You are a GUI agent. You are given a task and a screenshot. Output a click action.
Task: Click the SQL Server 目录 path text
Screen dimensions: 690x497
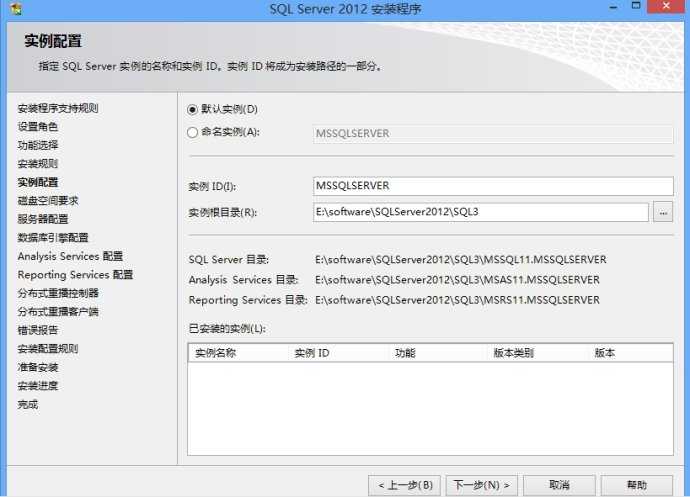tap(461, 260)
